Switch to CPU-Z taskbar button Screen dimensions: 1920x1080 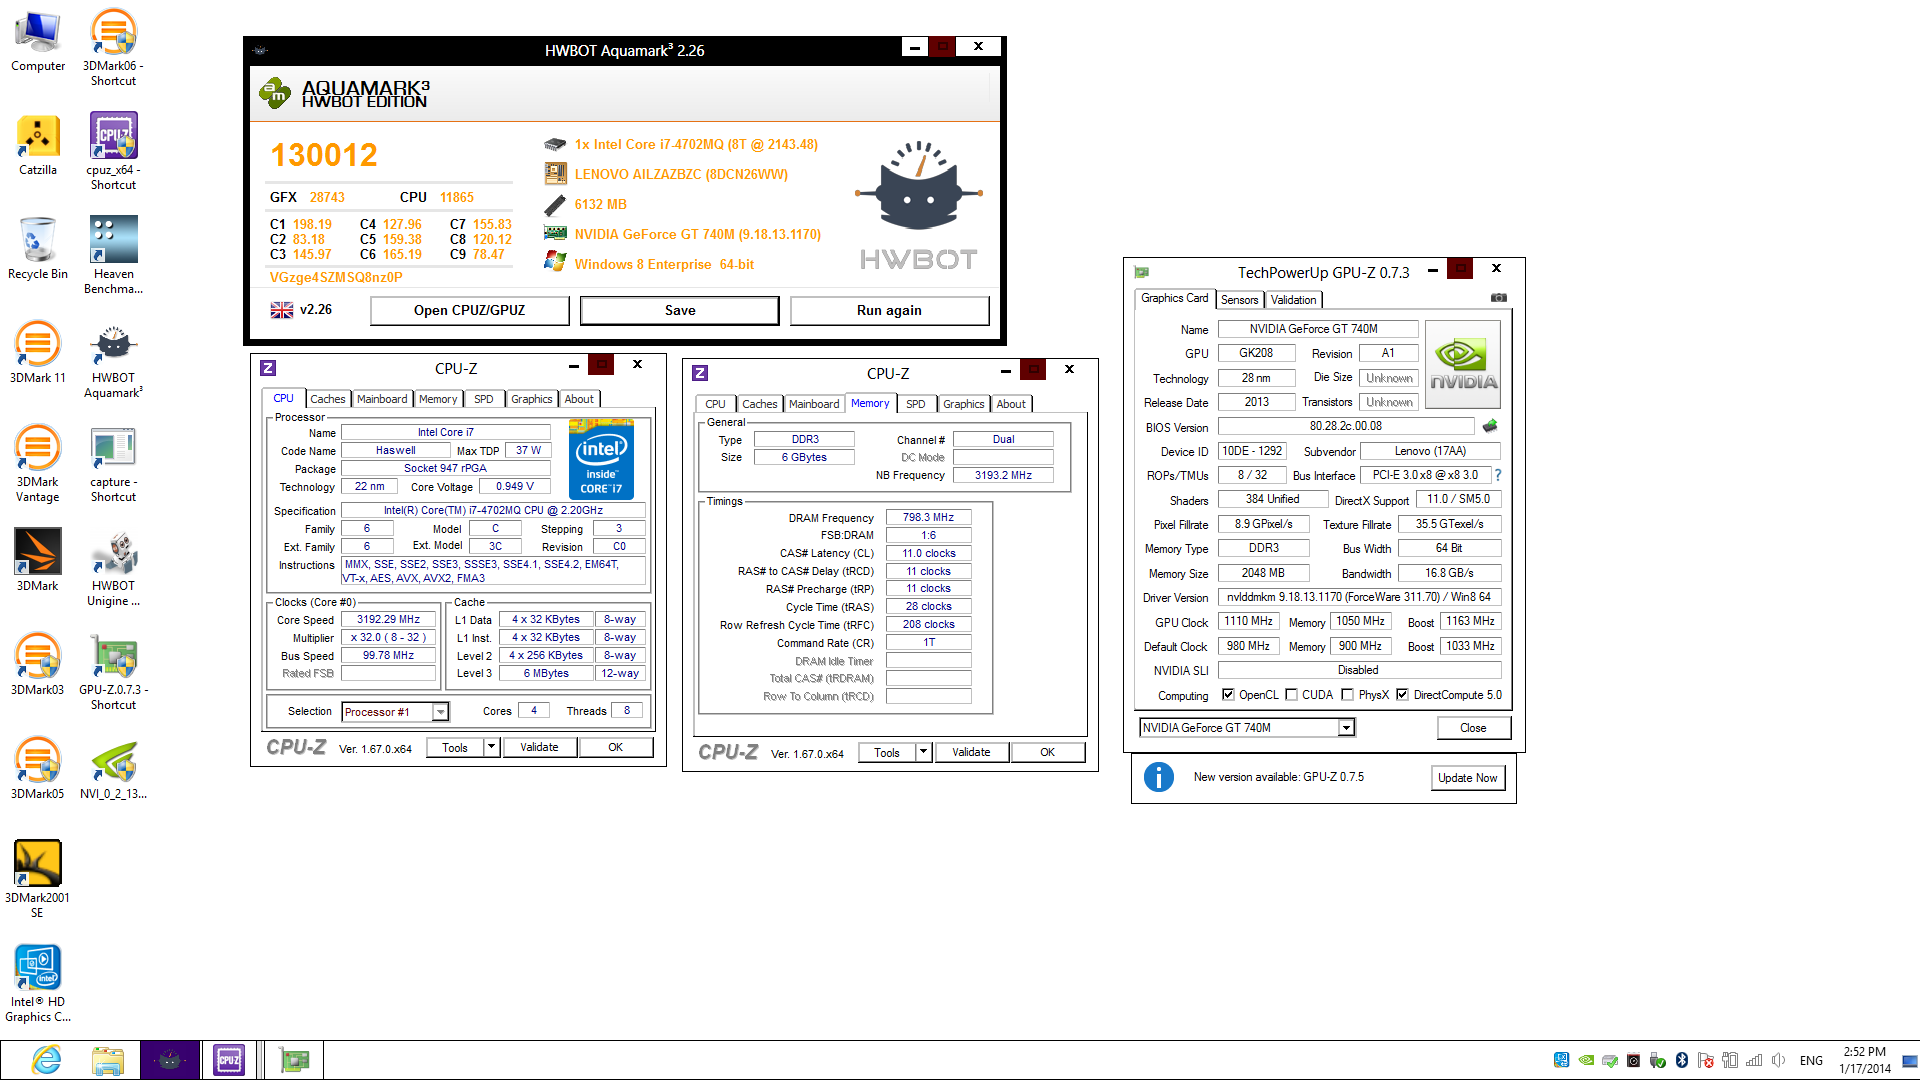[x=229, y=1060]
